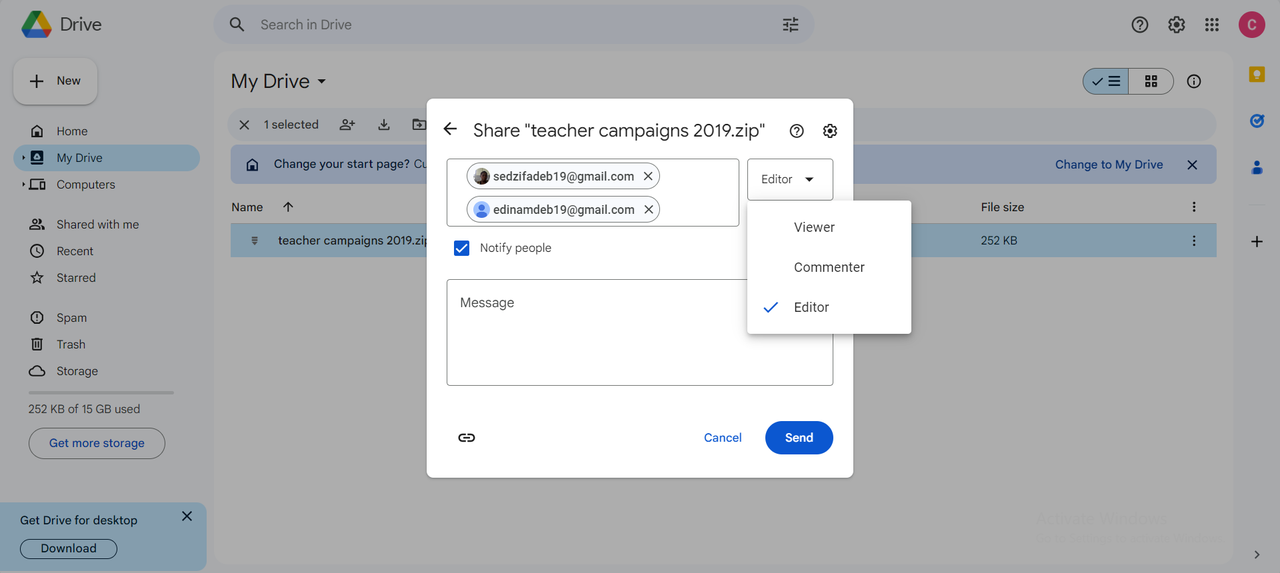Expand Computers tree arrow in sidebar
Image resolution: width=1280 pixels, height=573 pixels.
click(23, 185)
